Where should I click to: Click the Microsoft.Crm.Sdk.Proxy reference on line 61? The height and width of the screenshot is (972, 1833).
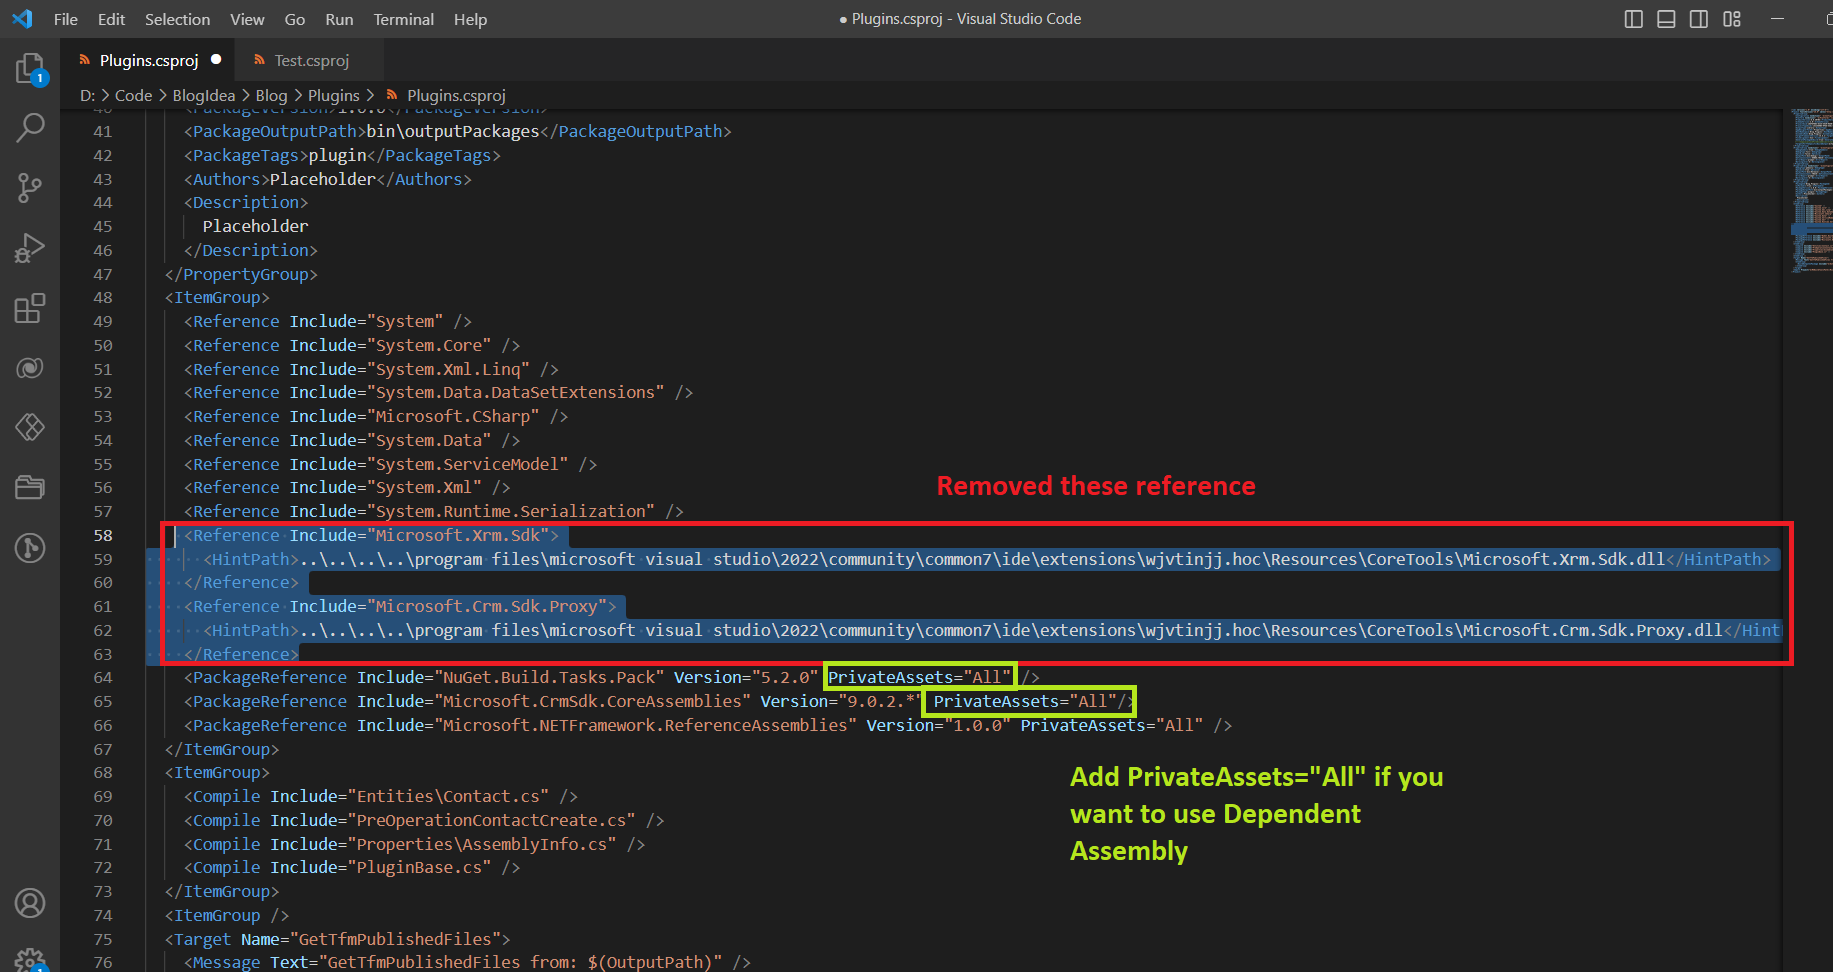(400, 606)
